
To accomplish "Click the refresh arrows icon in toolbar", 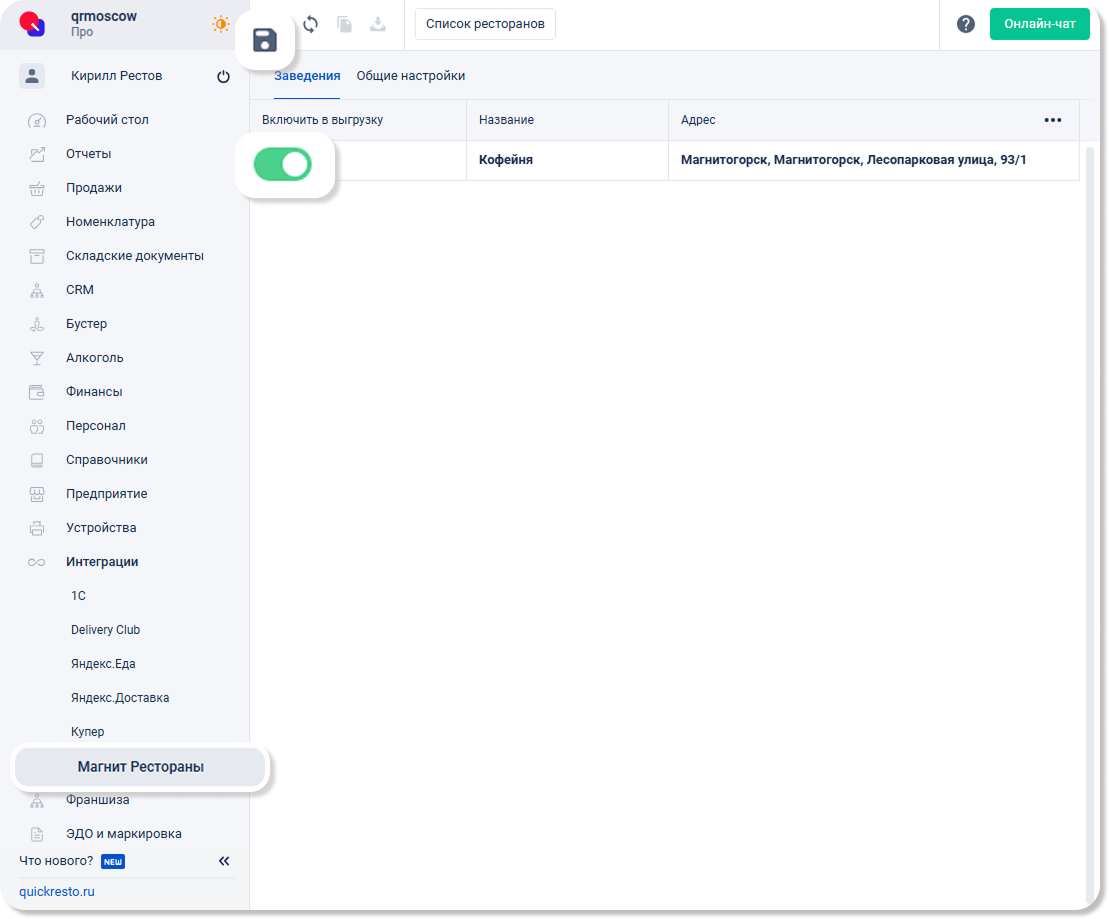I will click(x=311, y=24).
